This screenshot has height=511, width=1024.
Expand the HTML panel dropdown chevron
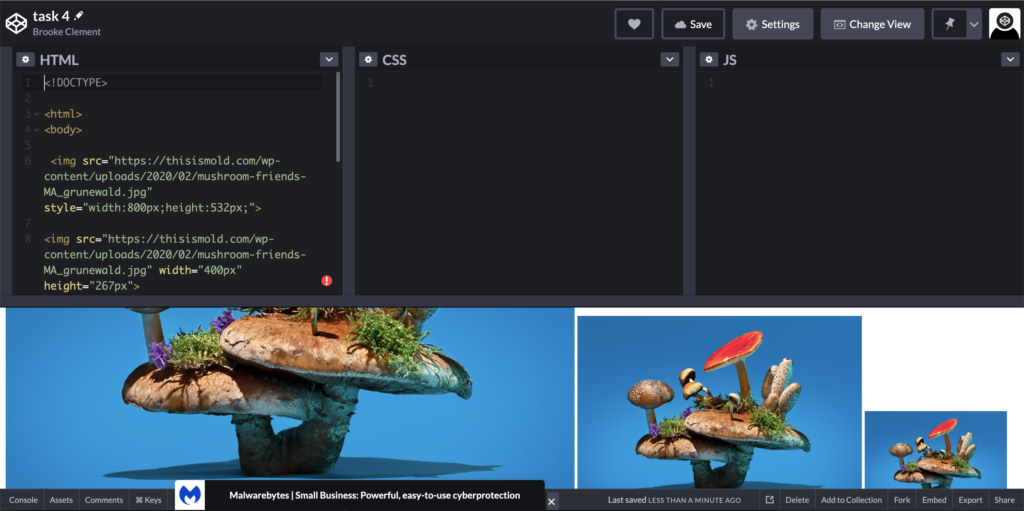click(328, 60)
